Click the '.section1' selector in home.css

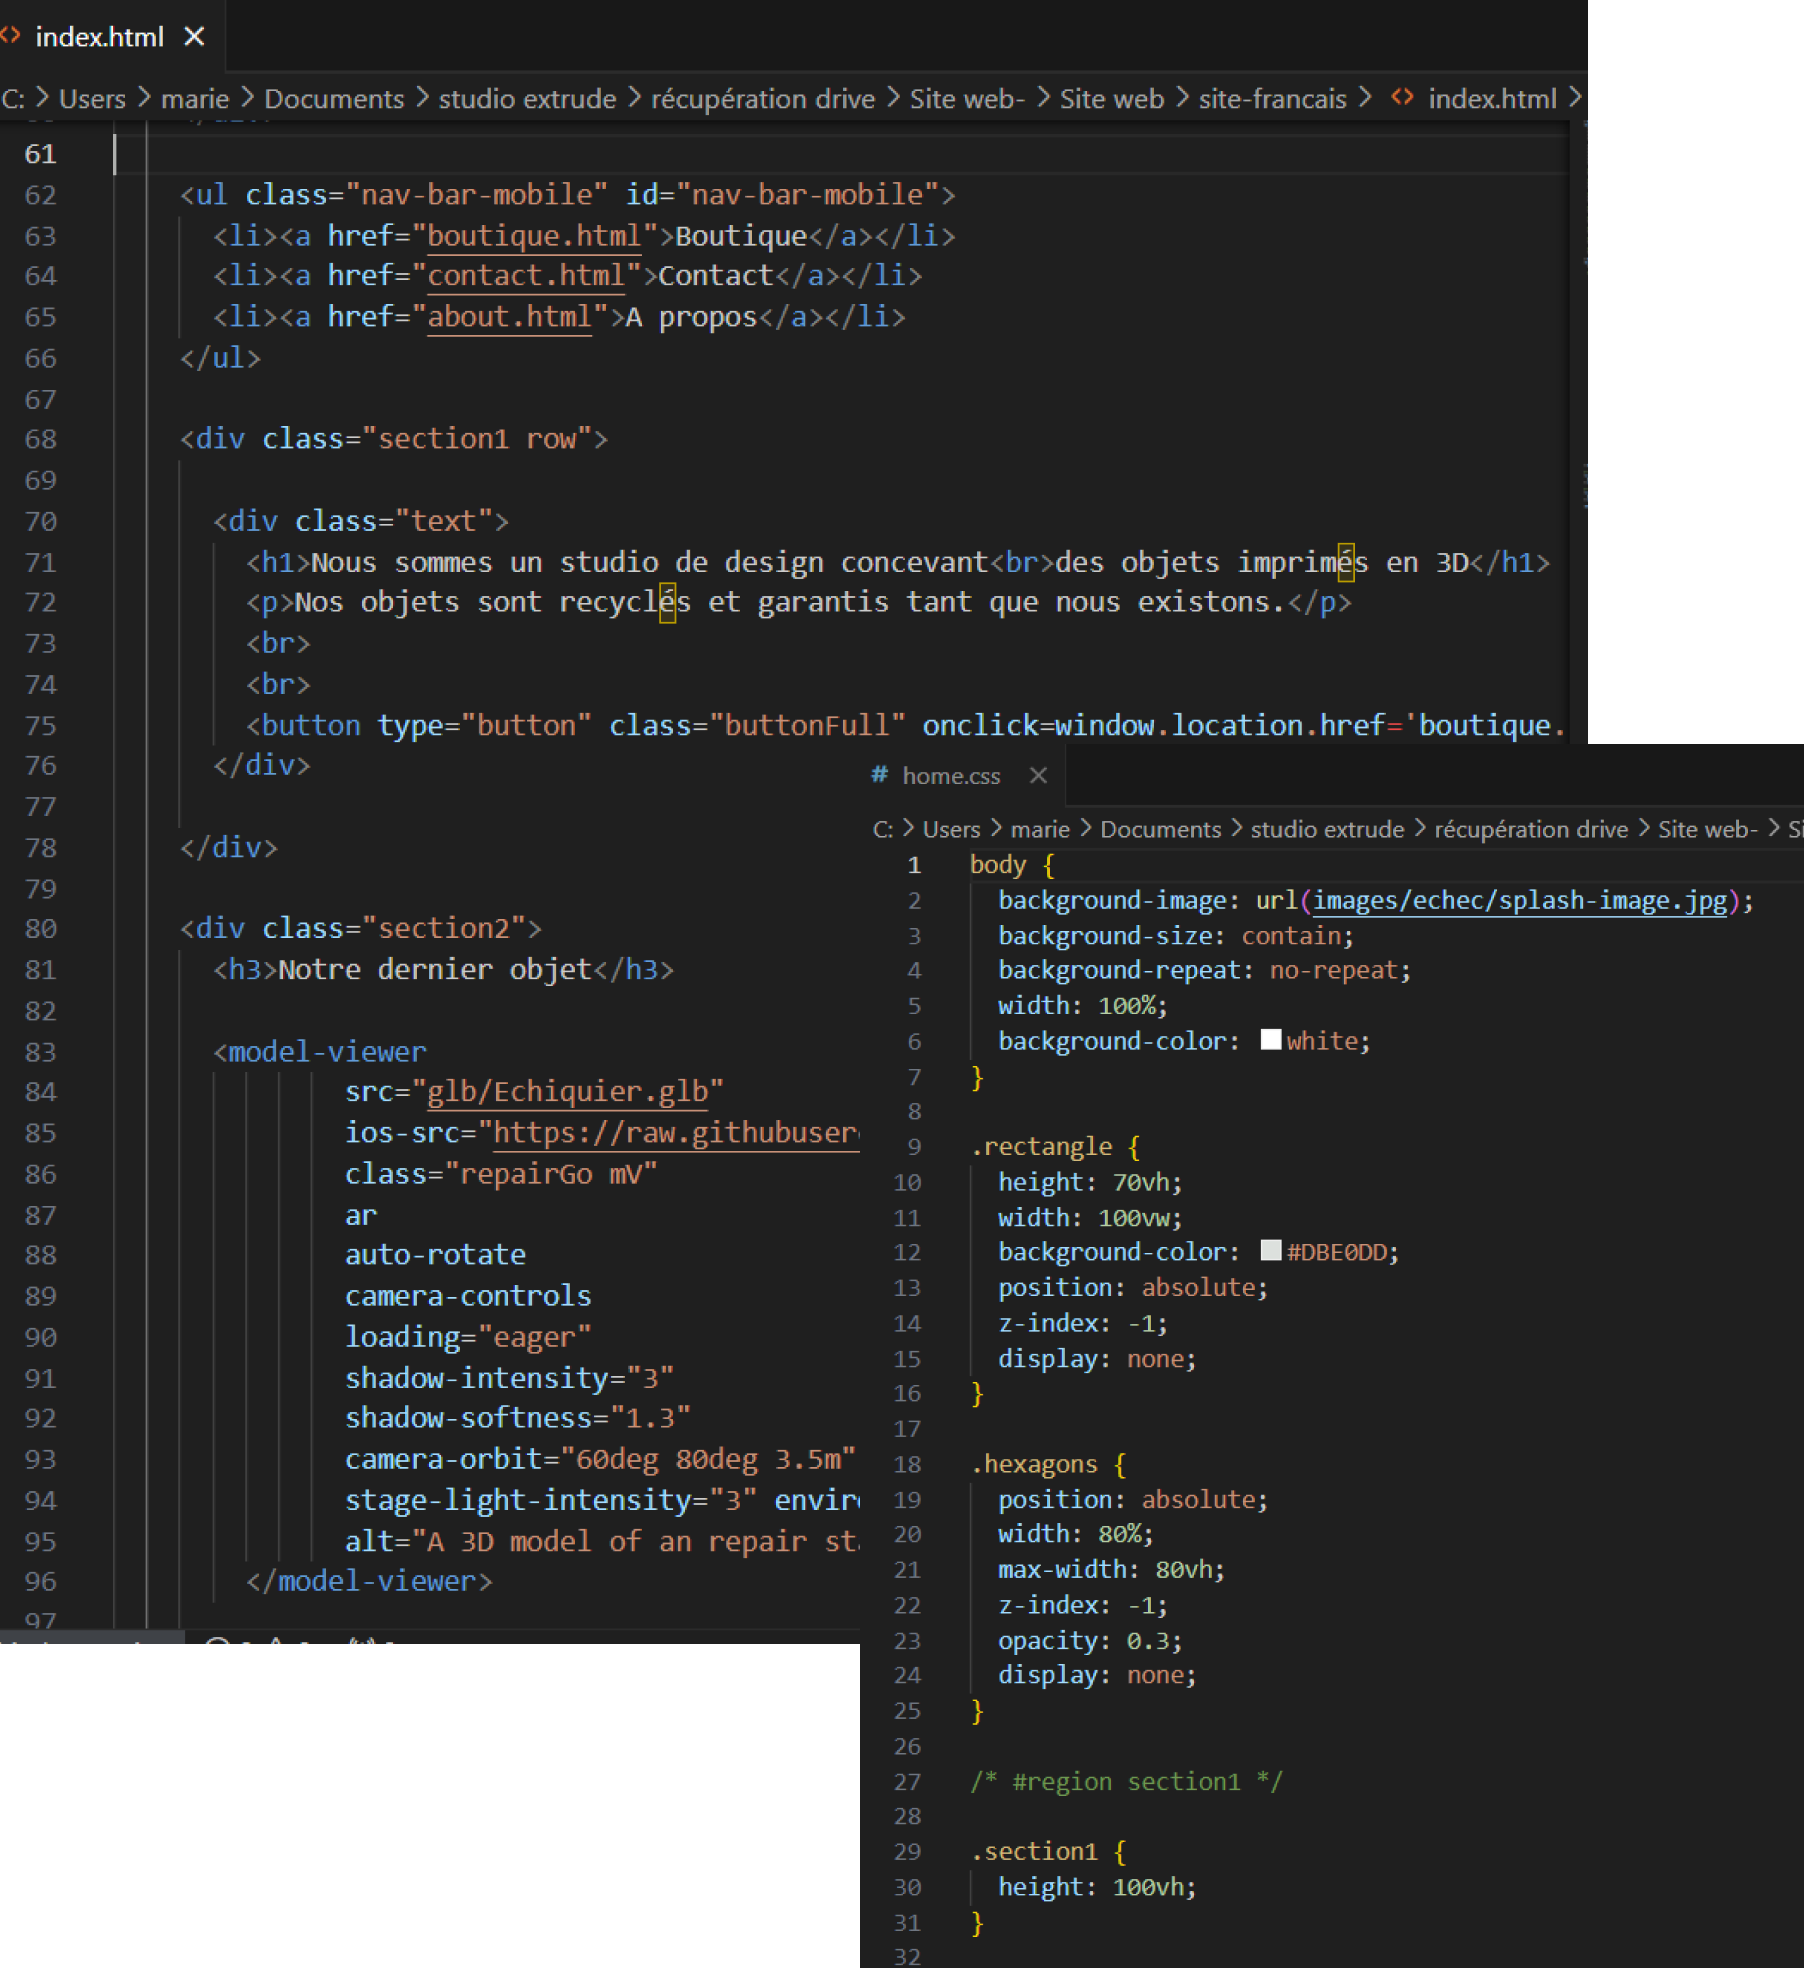pyautogui.click(x=1034, y=1852)
